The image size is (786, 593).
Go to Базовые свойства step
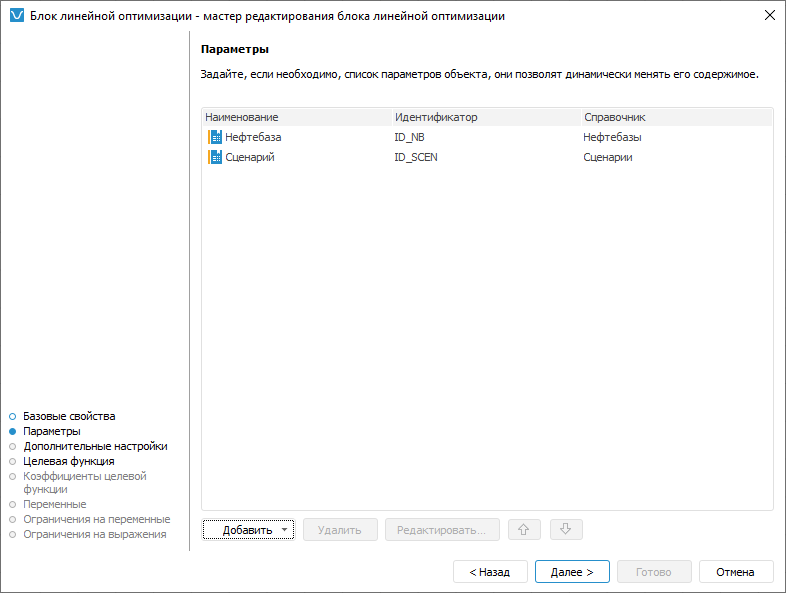69,416
